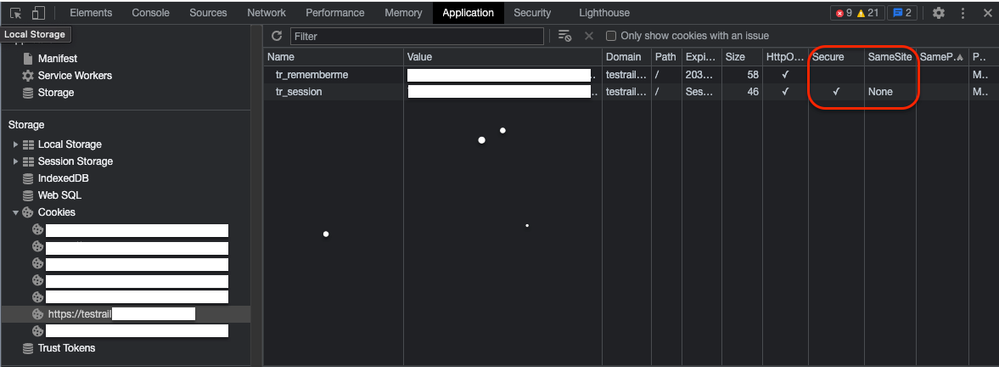999x367 pixels.
Task: Switch to the Console tab
Action: (x=150, y=13)
